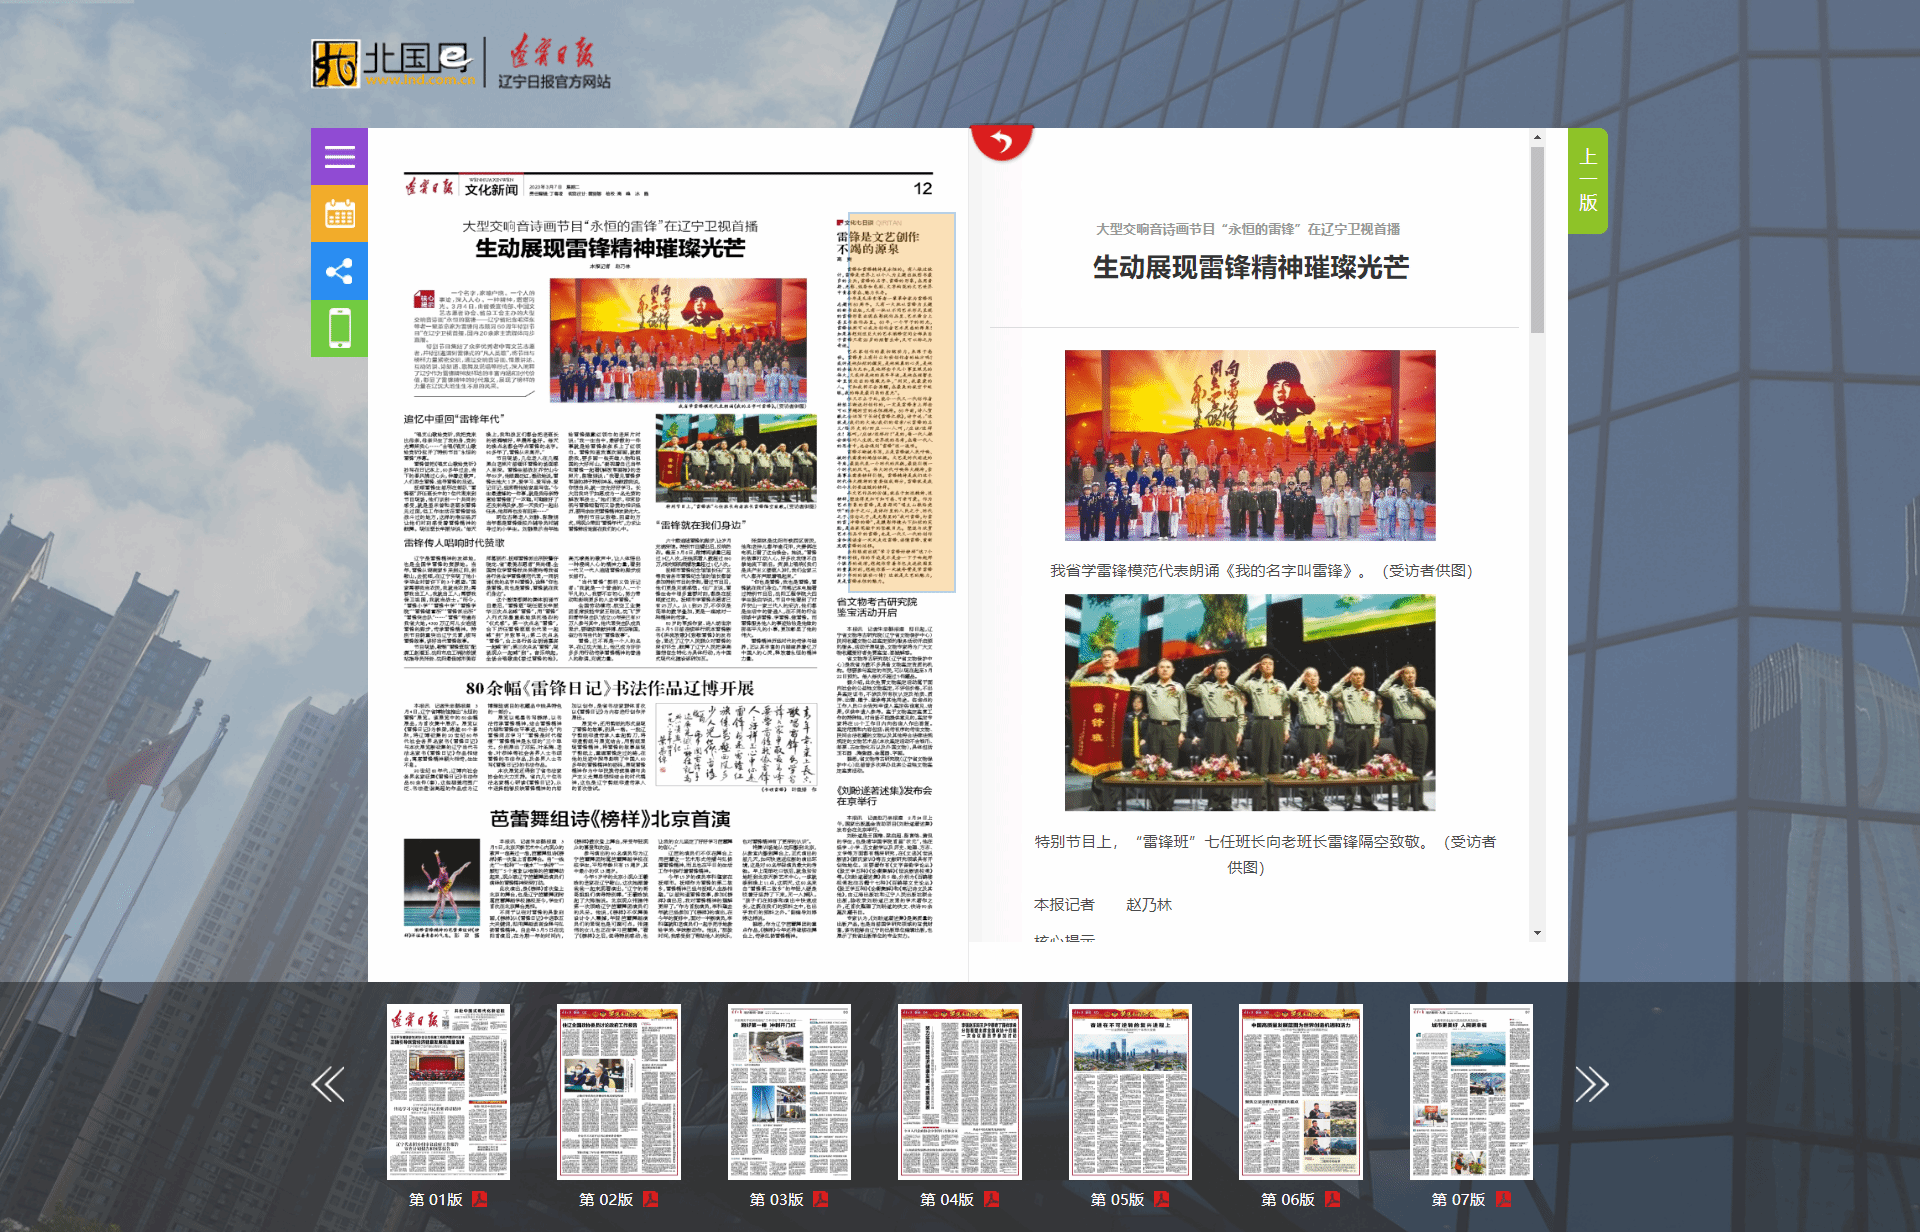Viewport: 1920px width, 1232px height.
Task: Open the 第03版 page thumbnail
Action: 789,1091
